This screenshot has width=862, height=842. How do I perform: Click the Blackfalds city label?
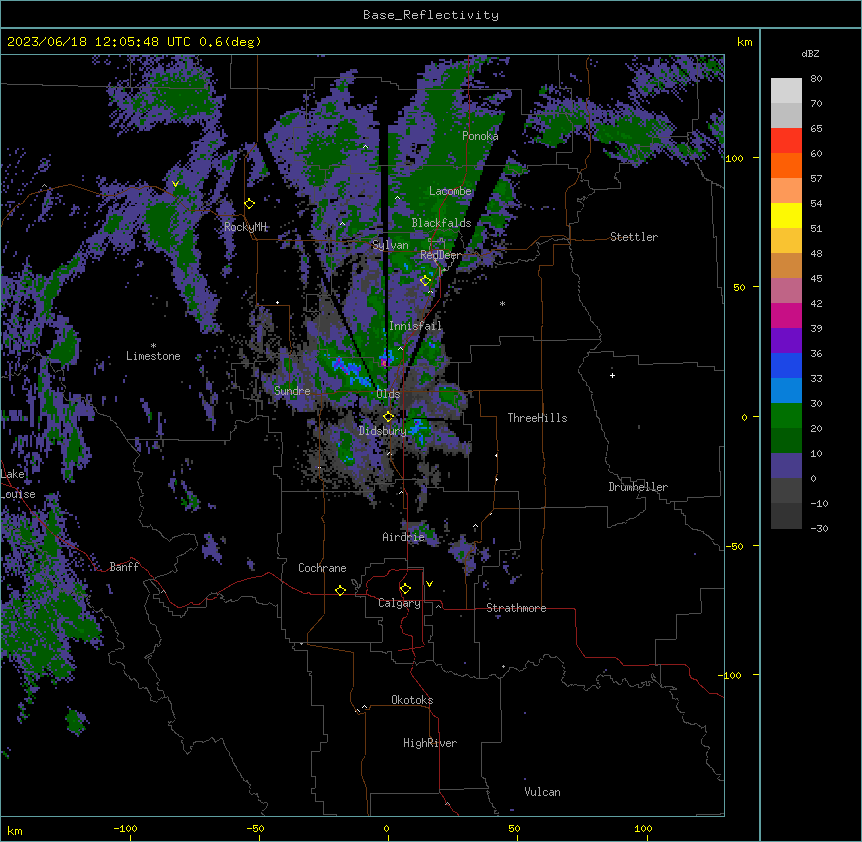pyautogui.click(x=441, y=223)
